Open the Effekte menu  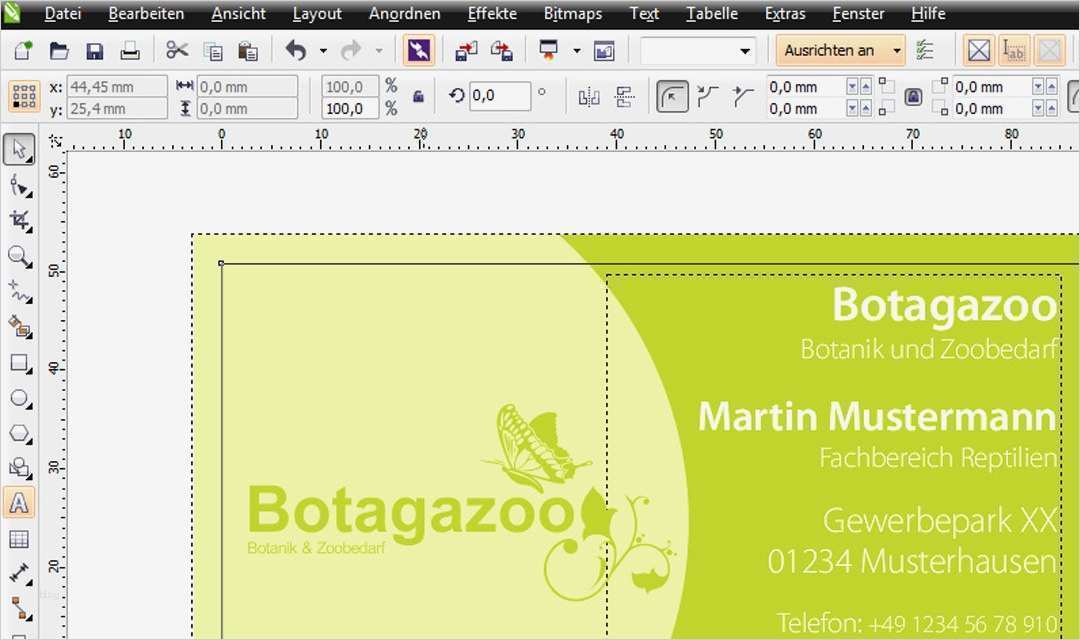(492, 13)
